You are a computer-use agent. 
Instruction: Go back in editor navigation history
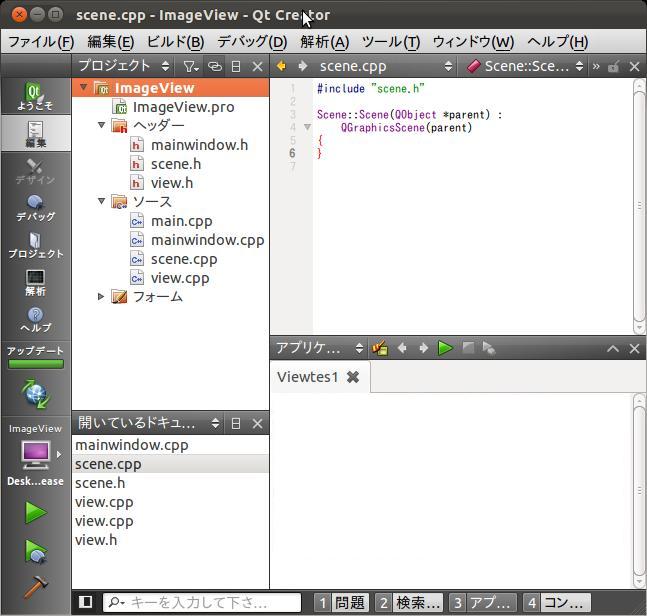[281, 66]
